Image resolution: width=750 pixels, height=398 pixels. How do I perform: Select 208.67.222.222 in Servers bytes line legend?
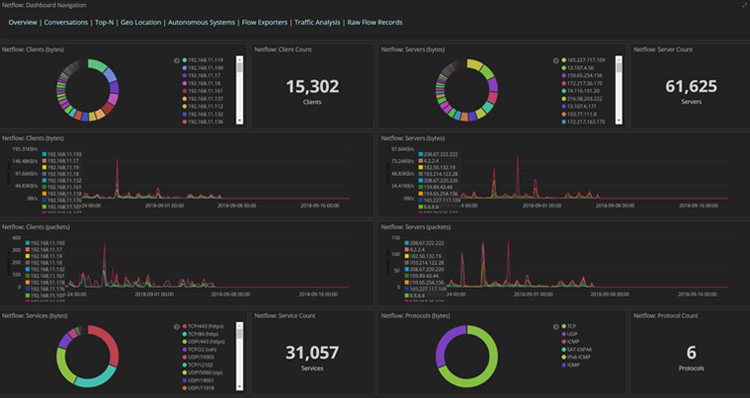click(438, 155)
